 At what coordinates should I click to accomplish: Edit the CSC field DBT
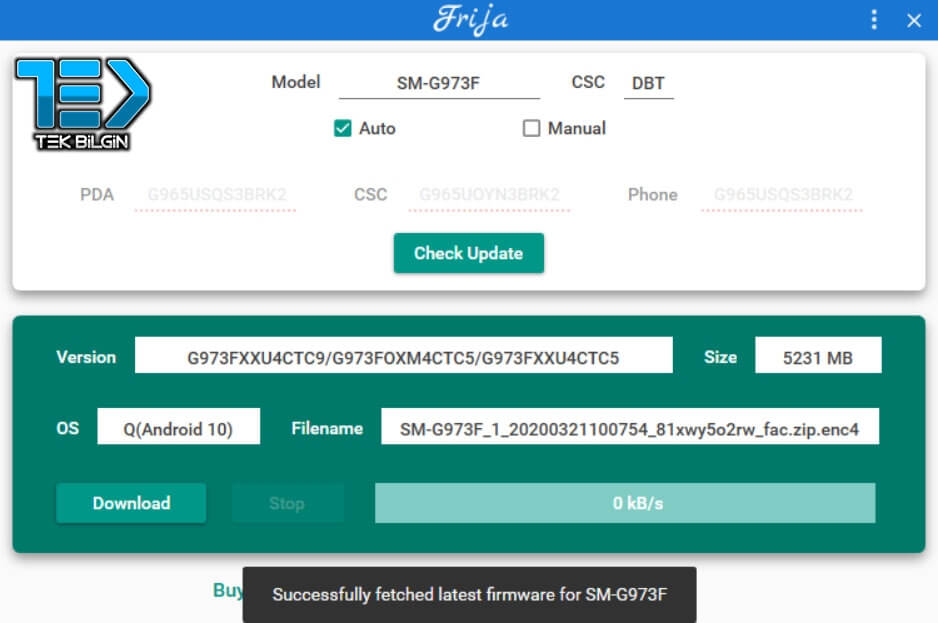click(x=648, y=83)
